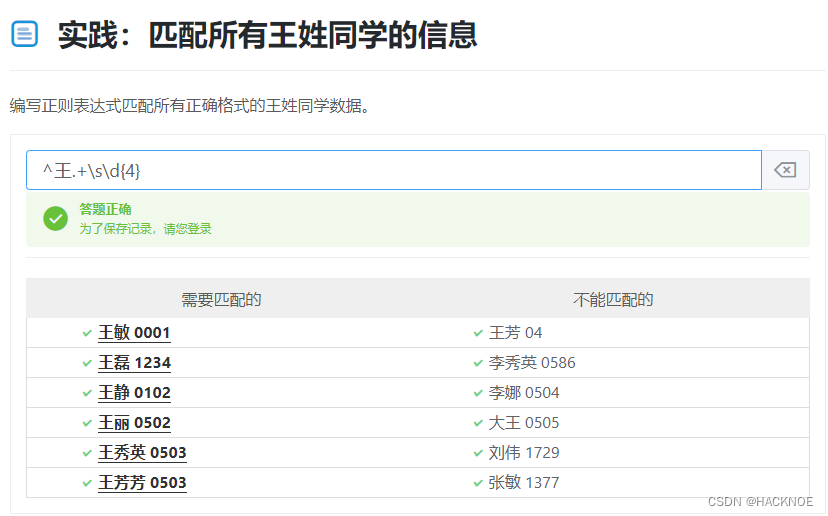
Task: Select the 王敏 0001 row
Action: pos(134,333)
